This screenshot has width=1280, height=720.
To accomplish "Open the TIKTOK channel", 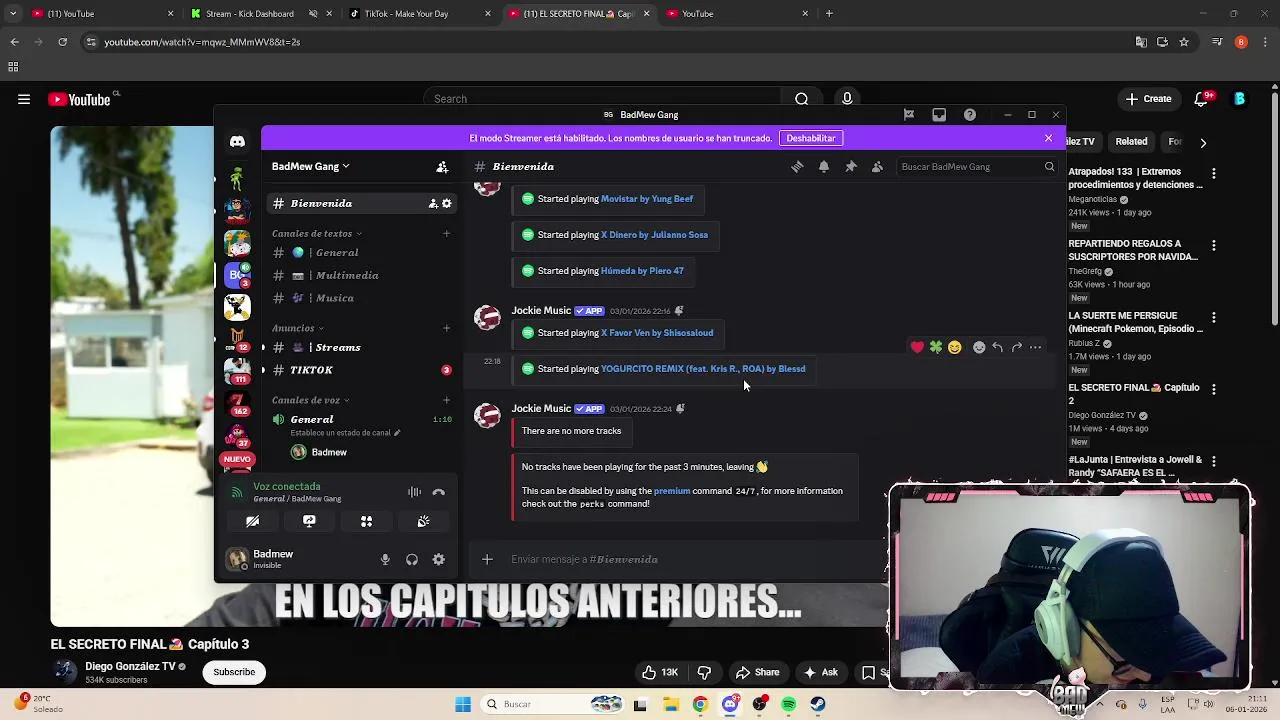I will point(360,371).
